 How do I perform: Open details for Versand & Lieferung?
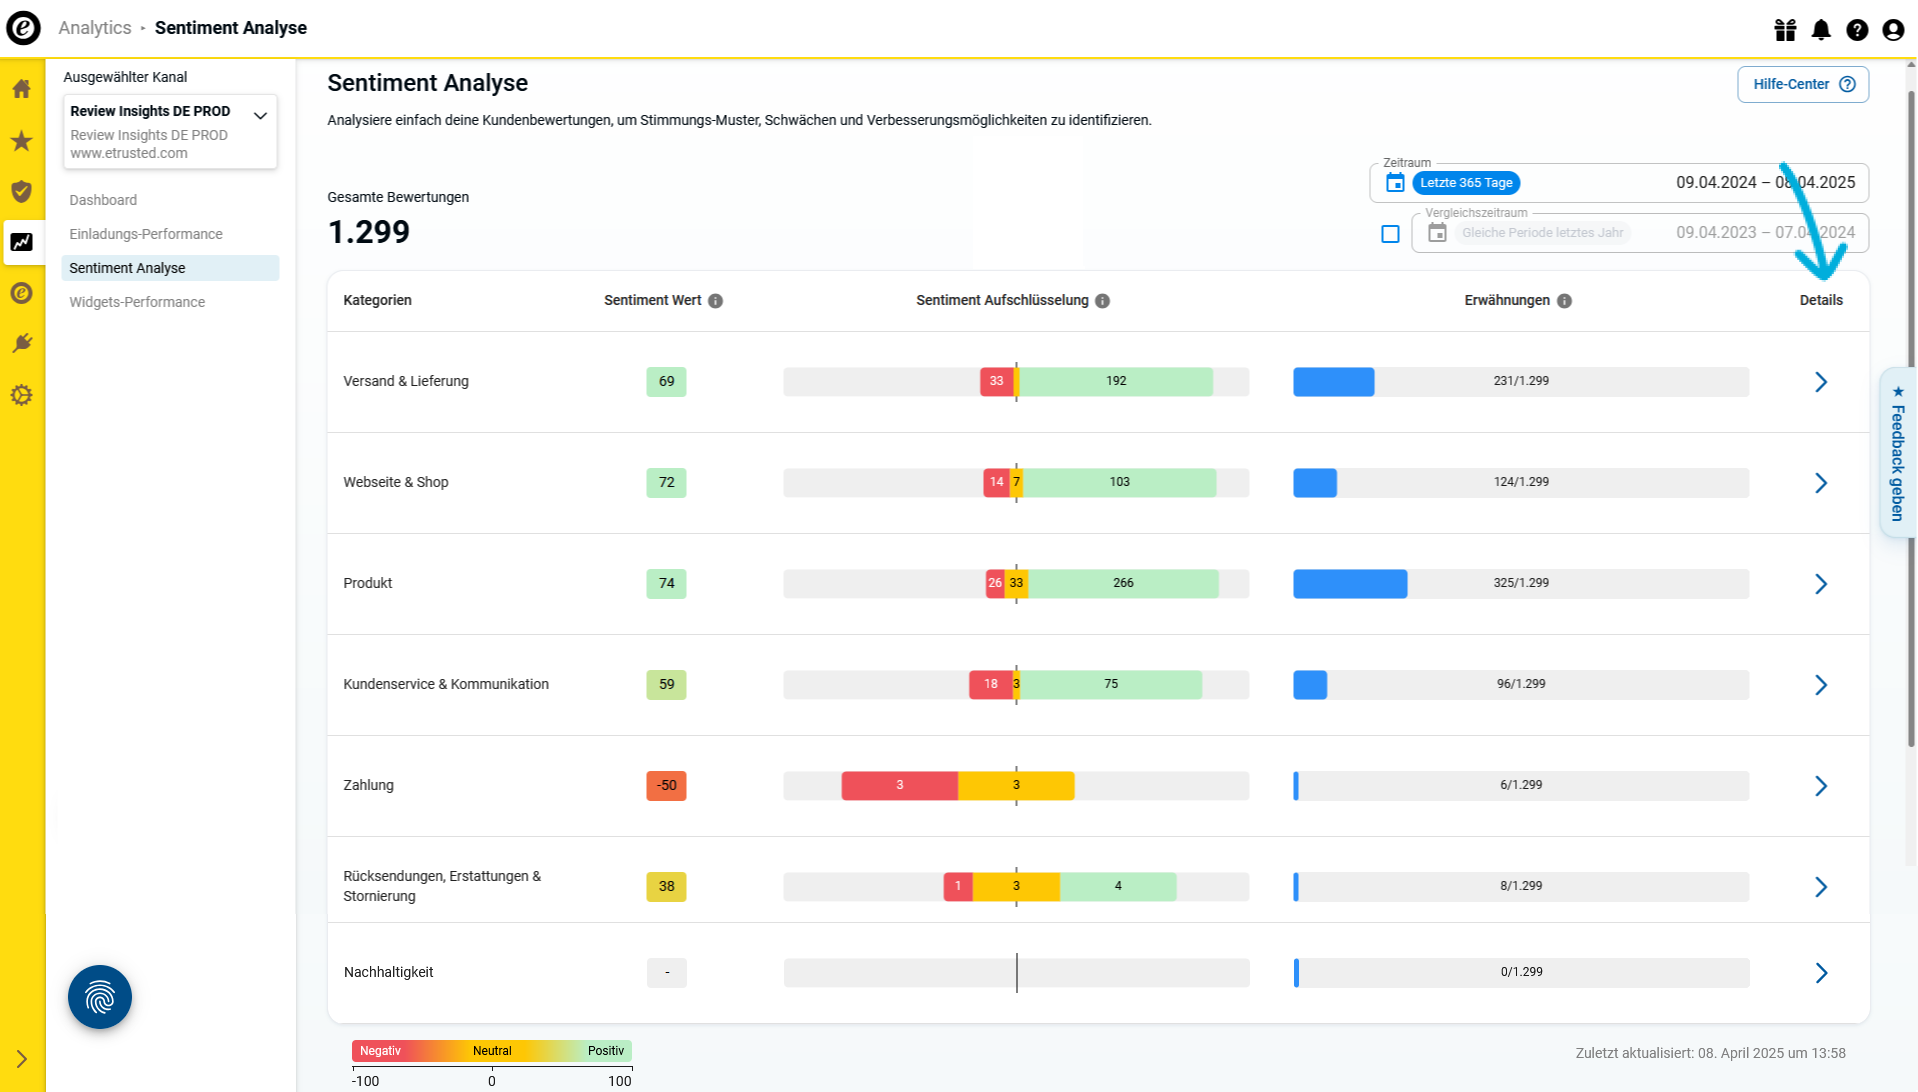pos(1821,382)
